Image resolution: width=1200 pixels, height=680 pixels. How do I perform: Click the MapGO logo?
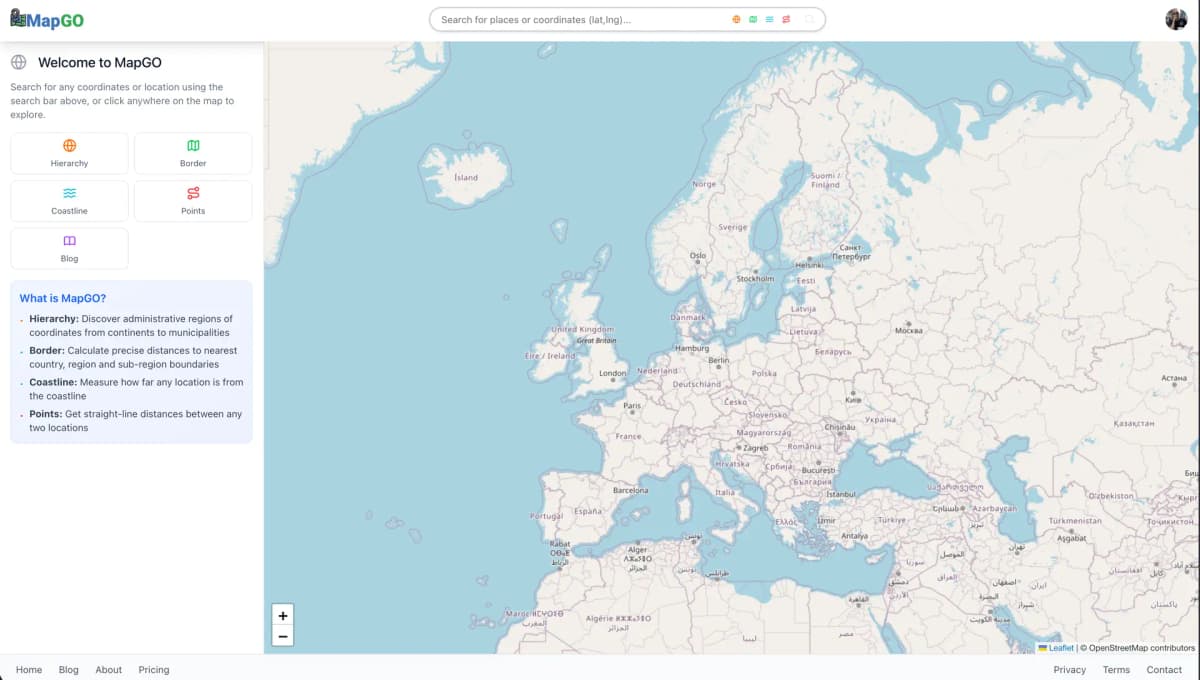click(x=46, y=19)
